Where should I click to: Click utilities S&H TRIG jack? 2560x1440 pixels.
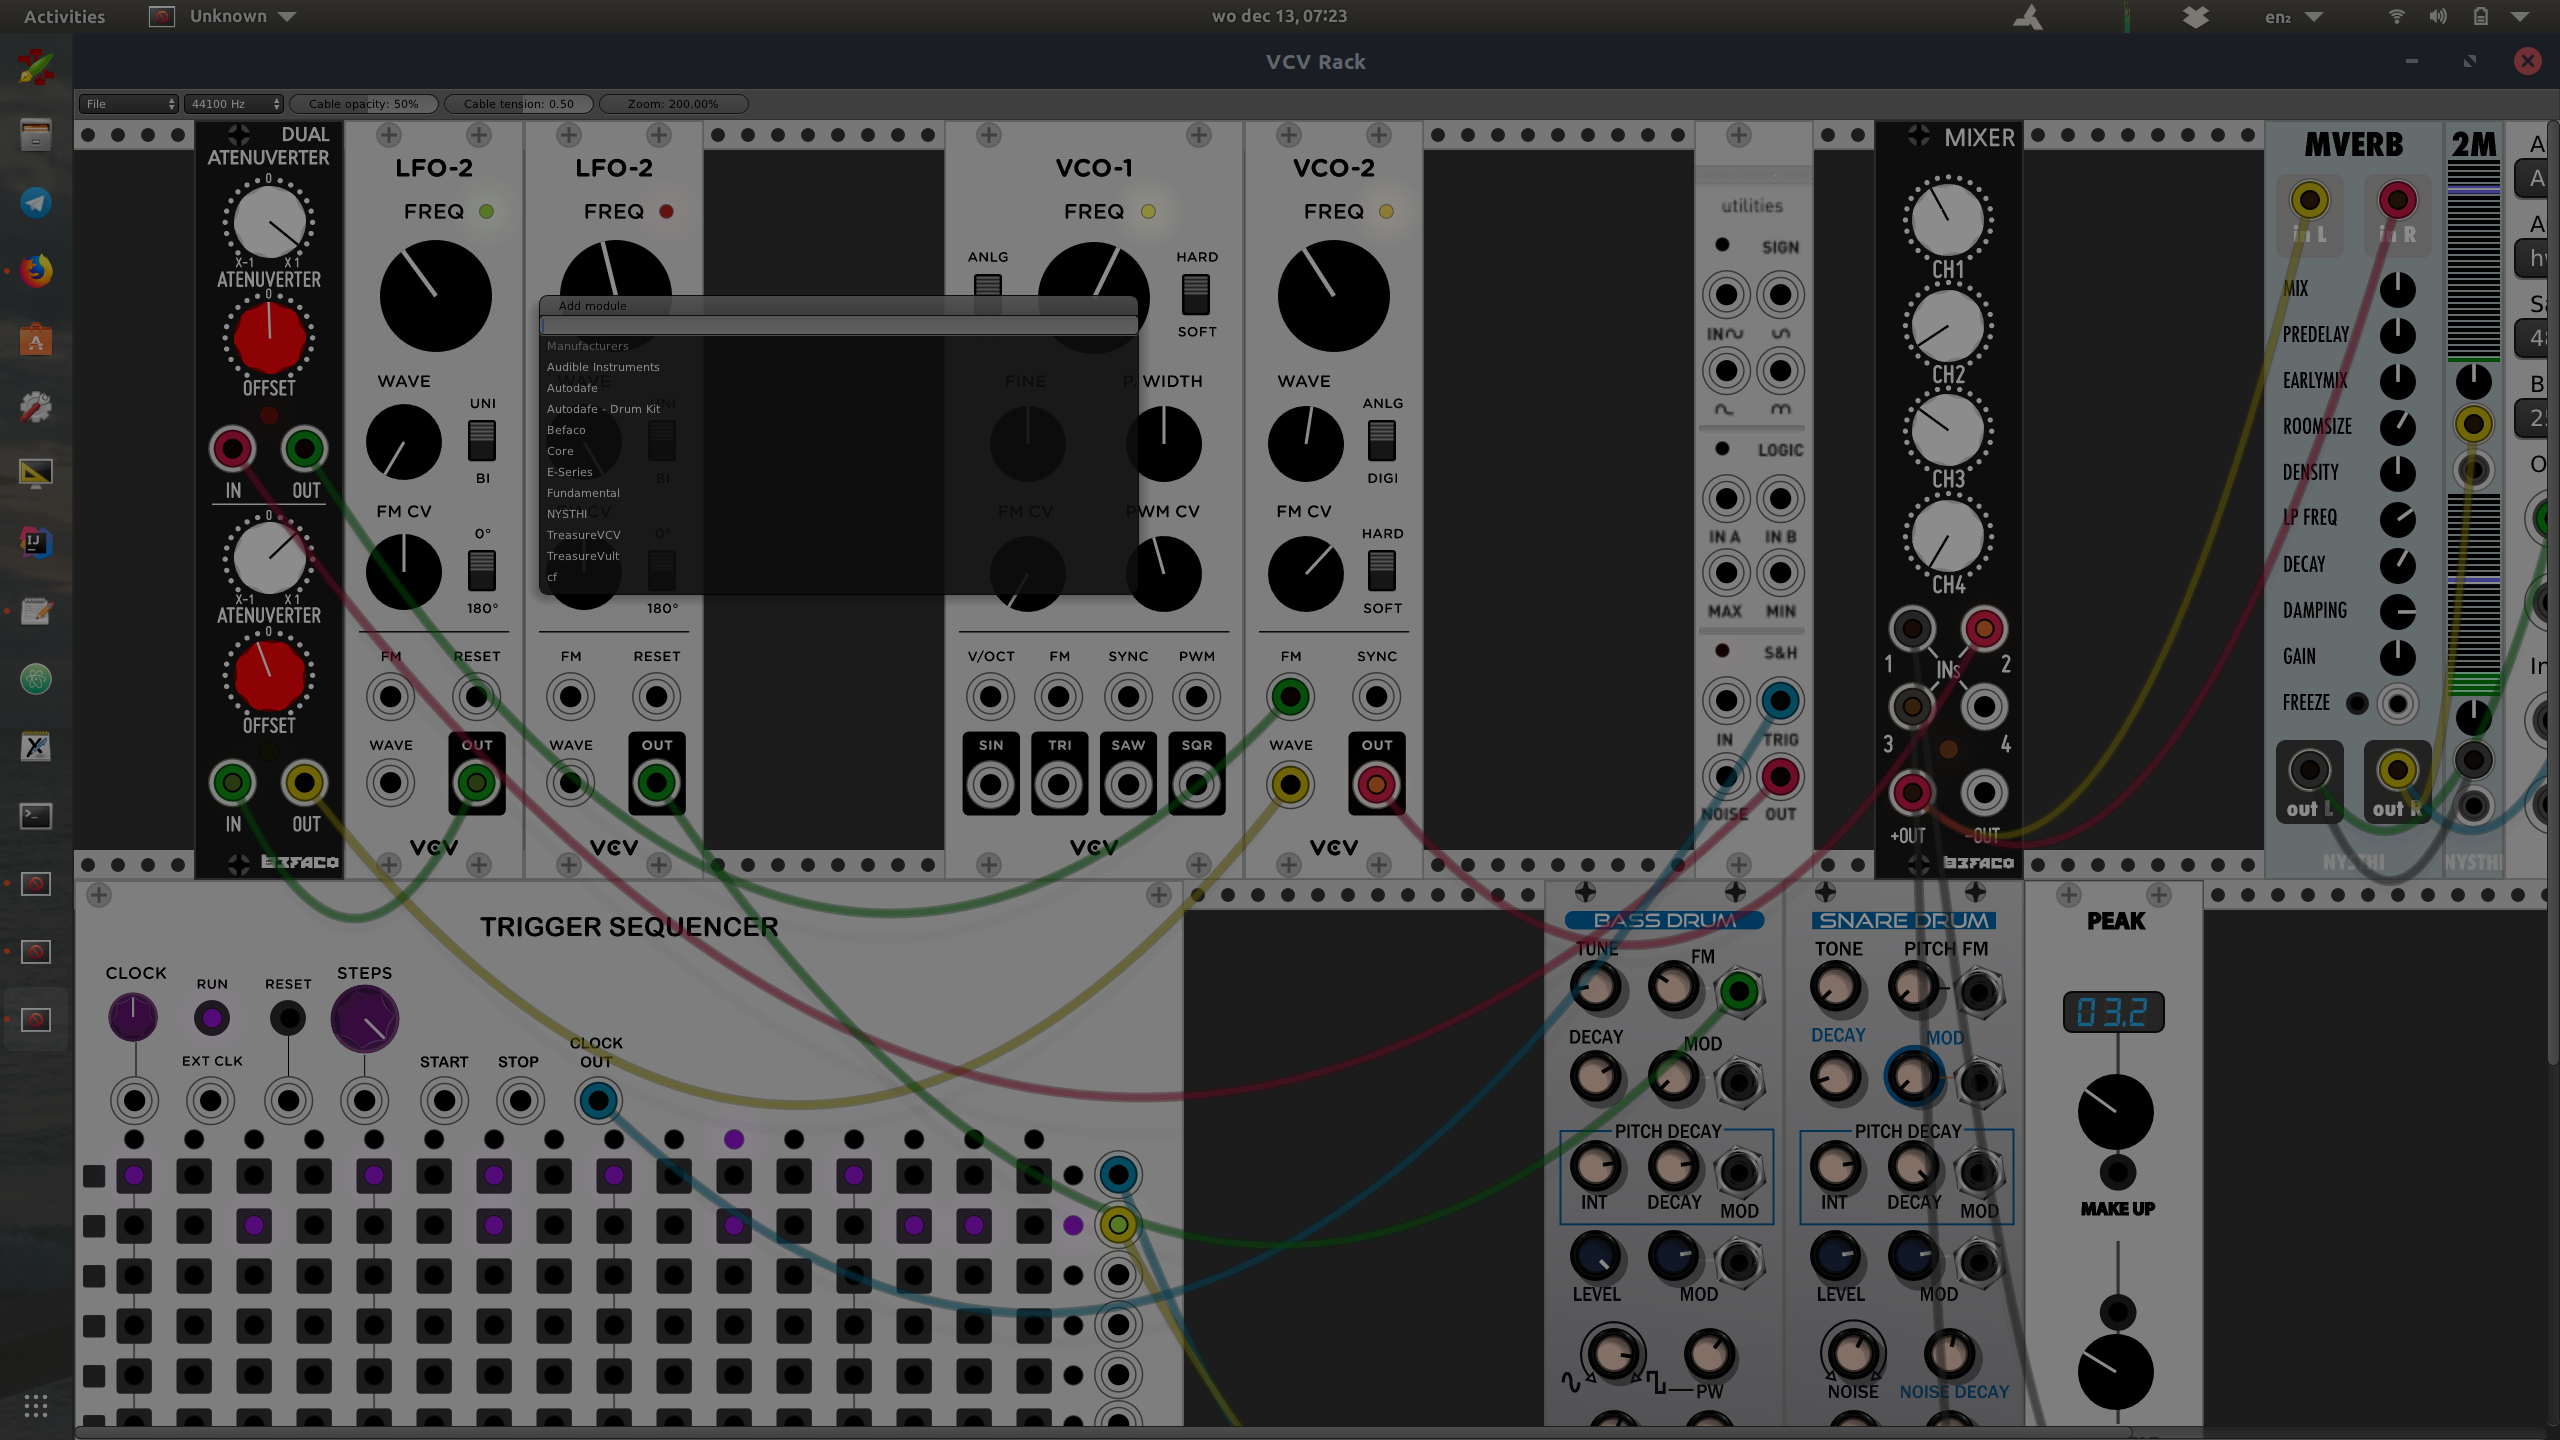(x=1780, y=701)
